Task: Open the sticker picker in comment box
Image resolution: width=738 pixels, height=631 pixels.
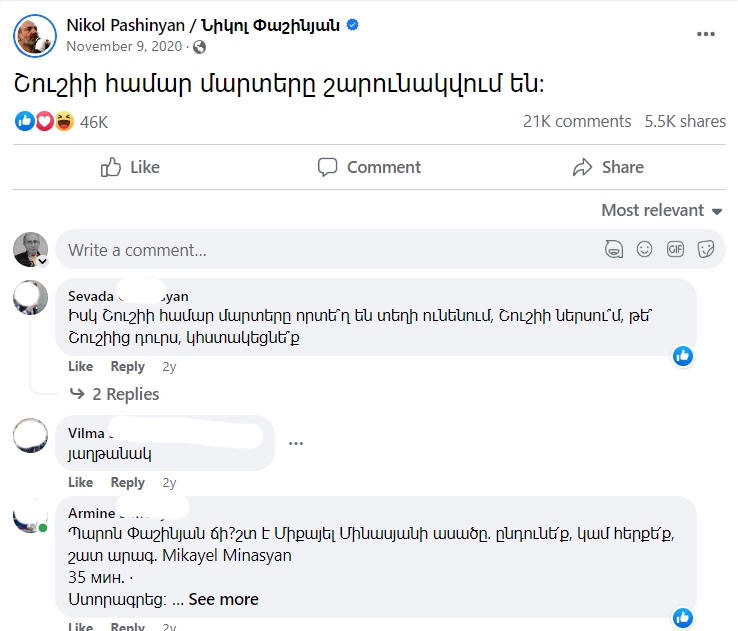Action: (x=705, y=249)
